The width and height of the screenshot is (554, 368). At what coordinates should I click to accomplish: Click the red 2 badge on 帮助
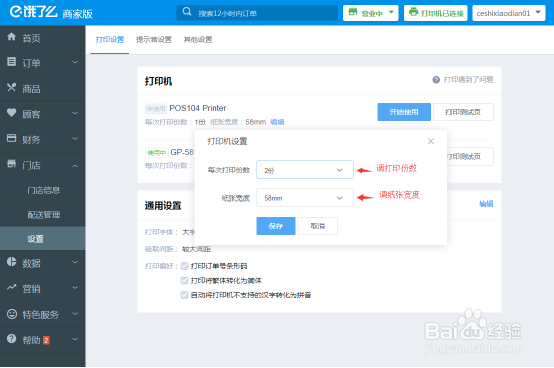coord(46,340)
